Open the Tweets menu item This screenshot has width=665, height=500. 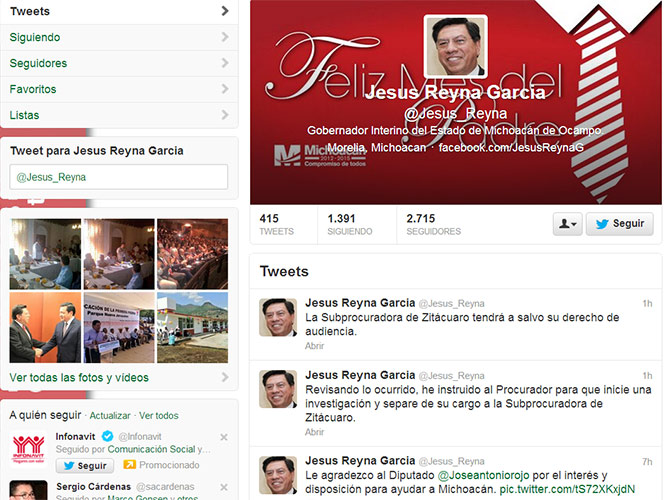[x=119, y=11]
